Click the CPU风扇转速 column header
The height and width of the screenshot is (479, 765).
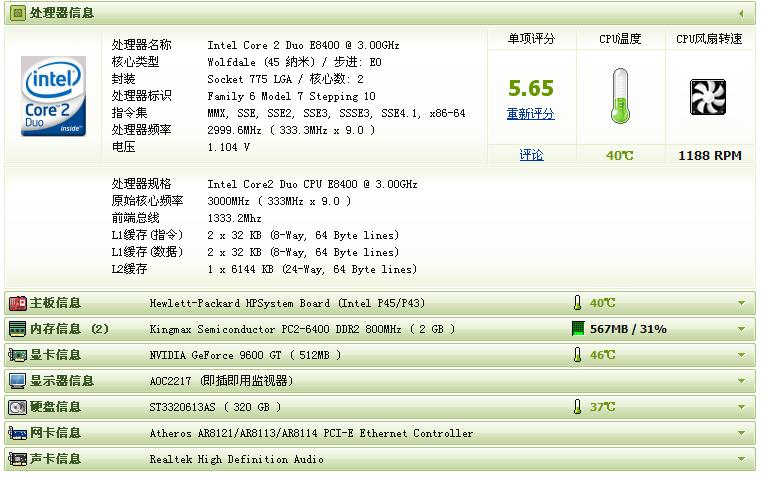point(709,39)
